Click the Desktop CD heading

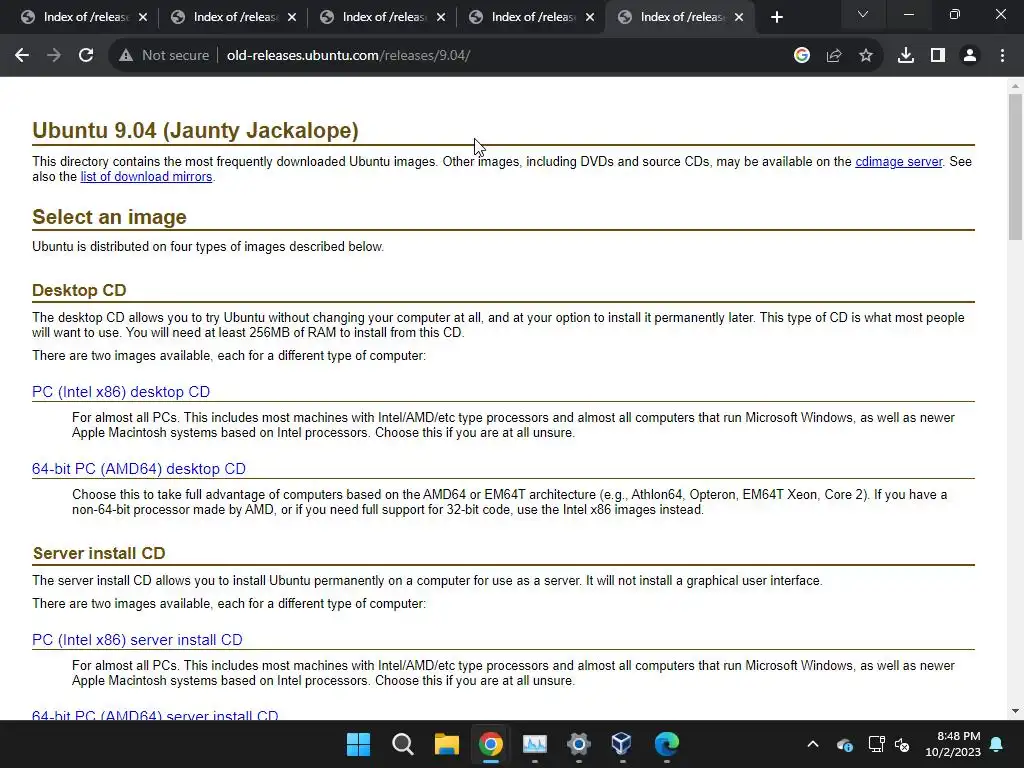click(79, 290)
